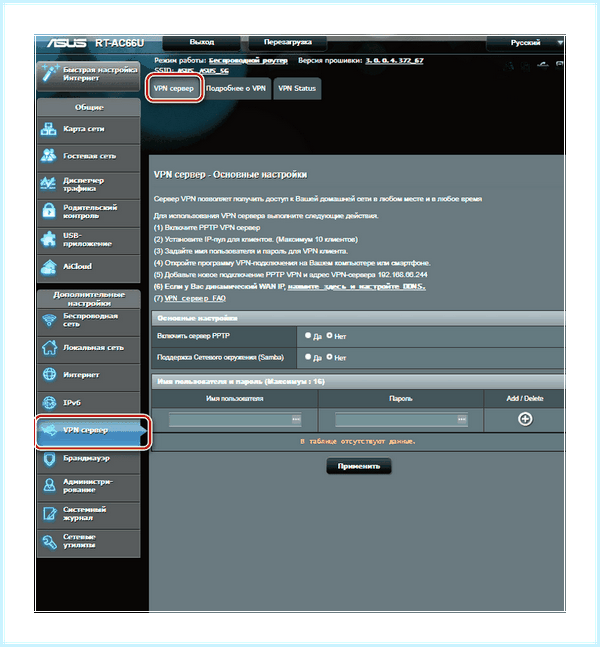600x647 pixels.
Task: Click the Имя пользователя column header
Action: tap(235, 399)
